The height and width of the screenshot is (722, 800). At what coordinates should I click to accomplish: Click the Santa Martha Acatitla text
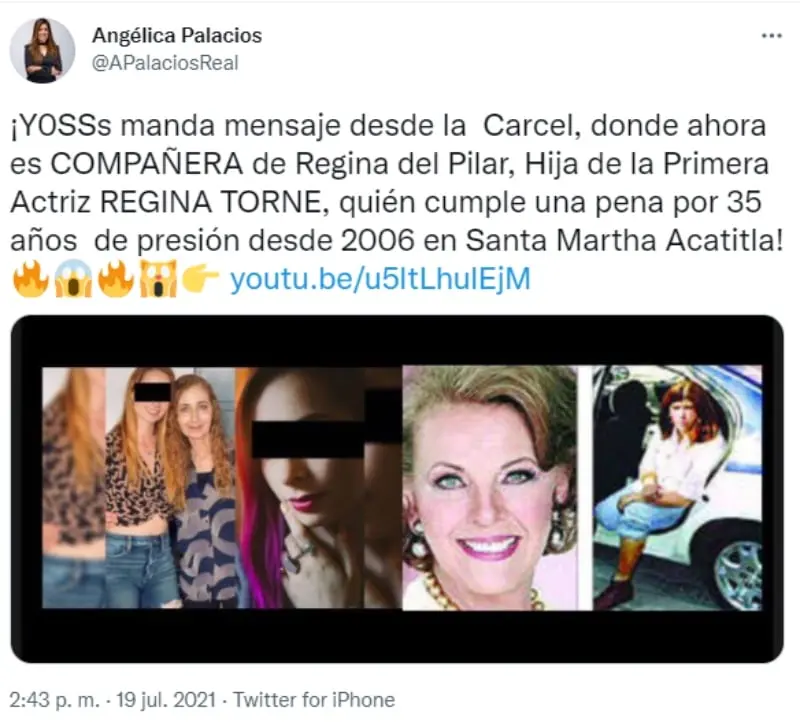click(624, 241)
